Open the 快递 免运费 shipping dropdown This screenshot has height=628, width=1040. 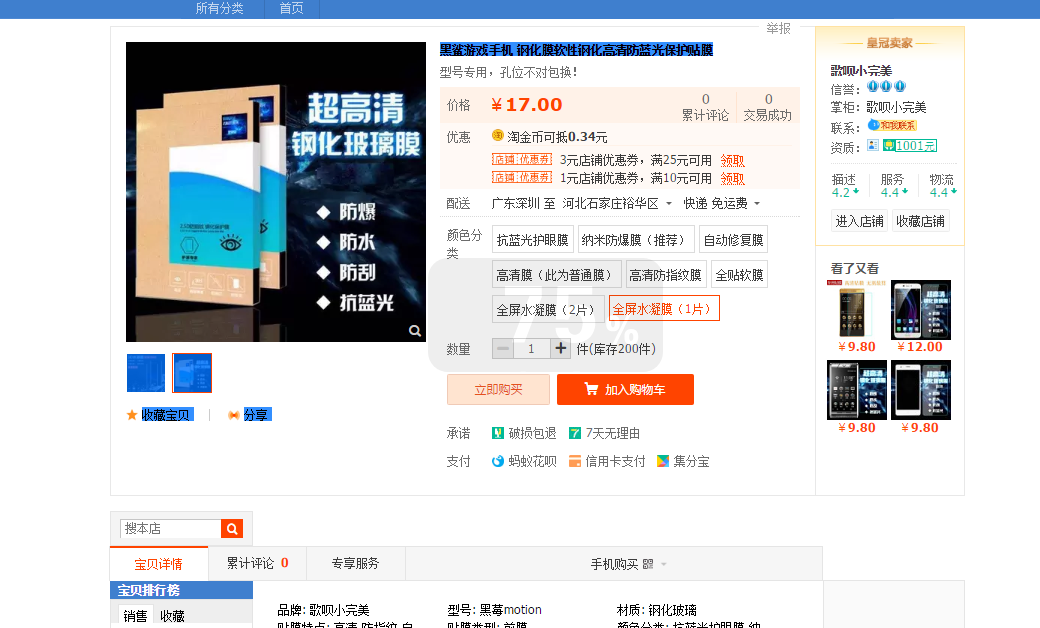pos(756,204)
